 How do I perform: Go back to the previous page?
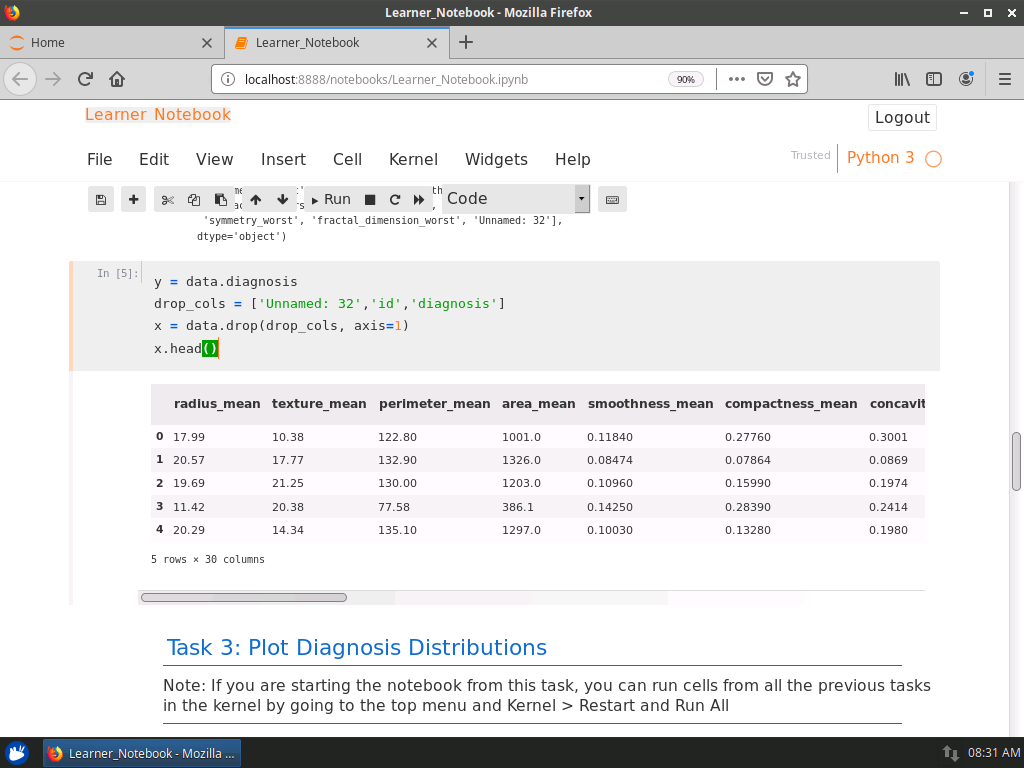20,79
